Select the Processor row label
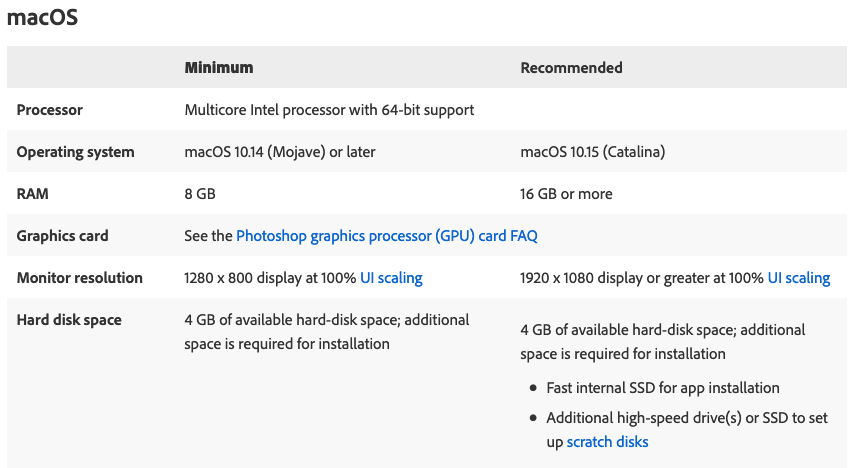 click(50, 110)
